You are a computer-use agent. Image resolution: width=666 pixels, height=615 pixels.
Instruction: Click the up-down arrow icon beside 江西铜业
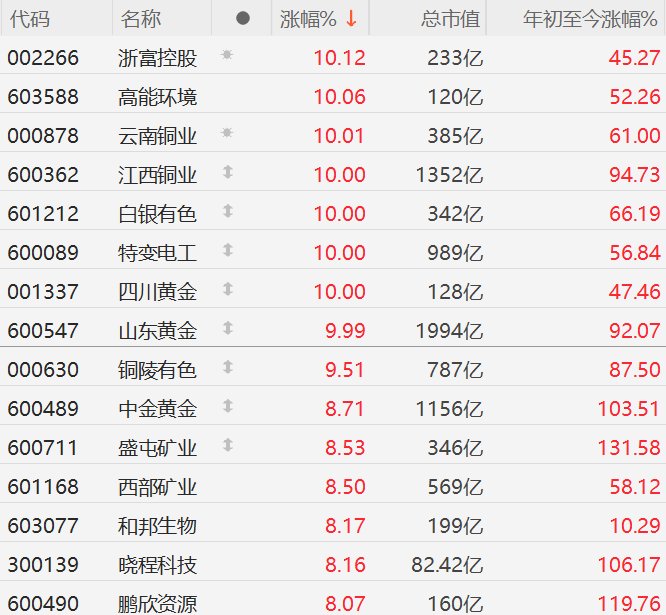point(227,173)
